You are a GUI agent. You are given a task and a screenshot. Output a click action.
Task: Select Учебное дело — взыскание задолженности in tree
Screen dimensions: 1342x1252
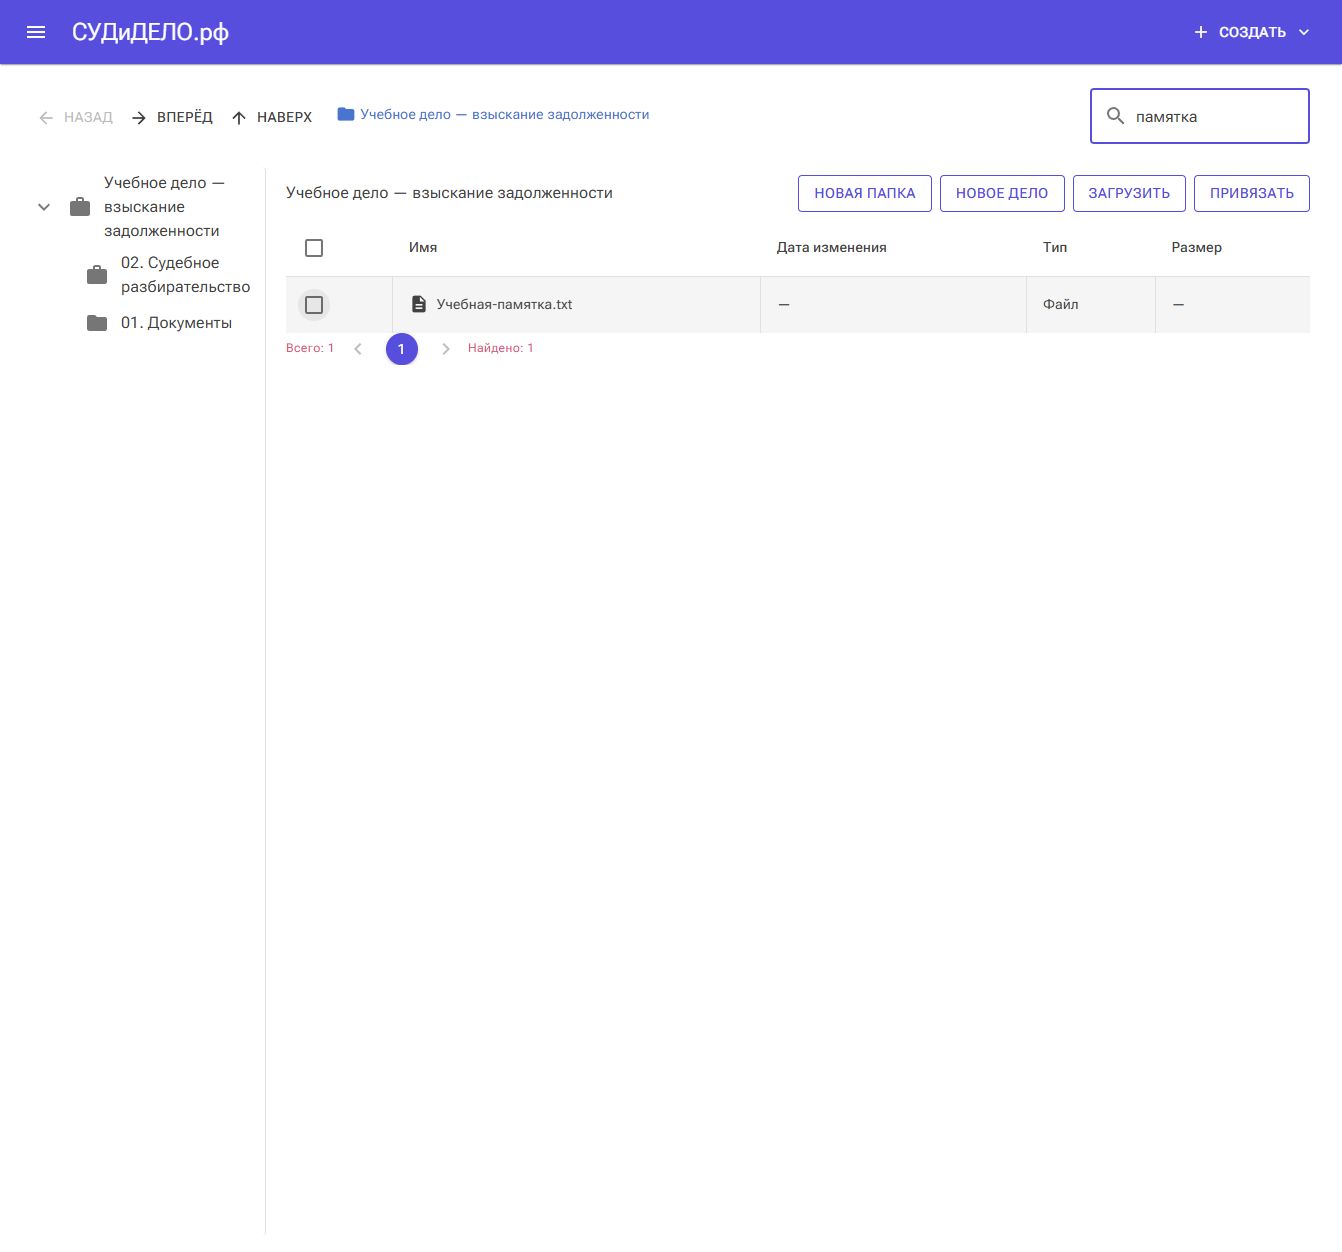(163, 207)
